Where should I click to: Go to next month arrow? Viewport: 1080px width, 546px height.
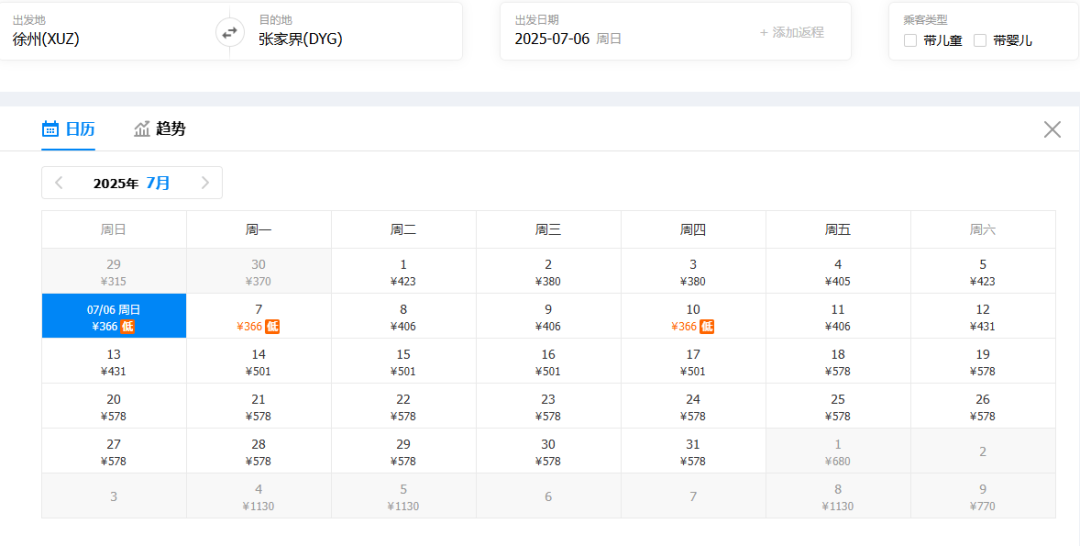pyautogui.click(x=205, y=182)
